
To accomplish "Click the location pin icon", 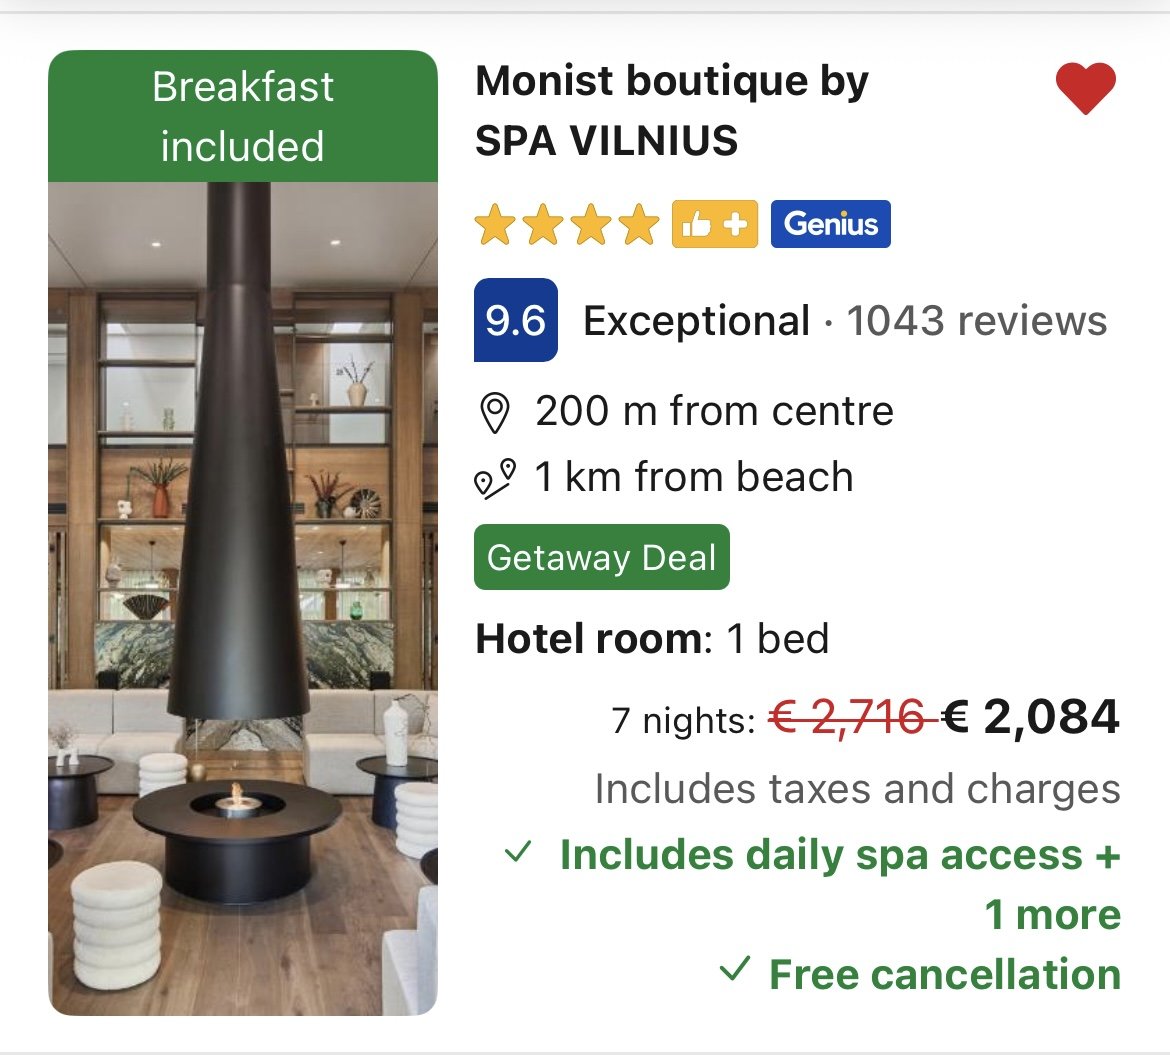I will pyautogui.click(x=494, y=413).
